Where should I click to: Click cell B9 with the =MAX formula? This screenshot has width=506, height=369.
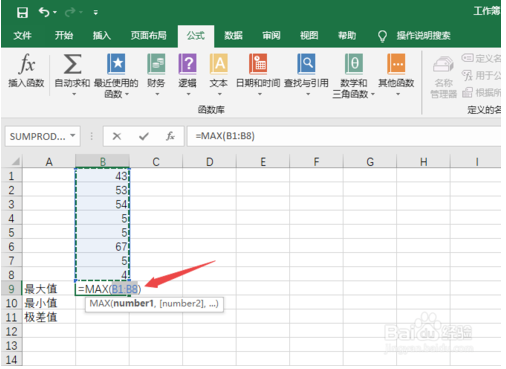click(102, 289)
